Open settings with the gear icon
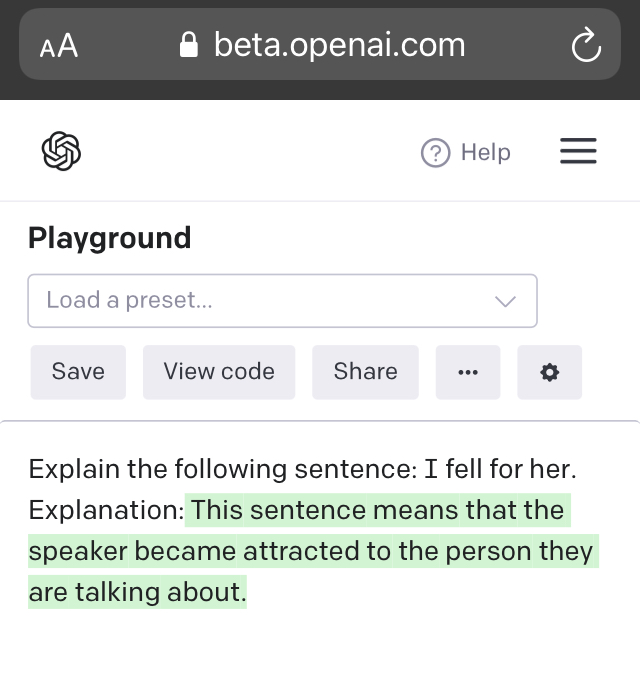Viewport: 640px width, 678px height. click(x=549, y=372)
